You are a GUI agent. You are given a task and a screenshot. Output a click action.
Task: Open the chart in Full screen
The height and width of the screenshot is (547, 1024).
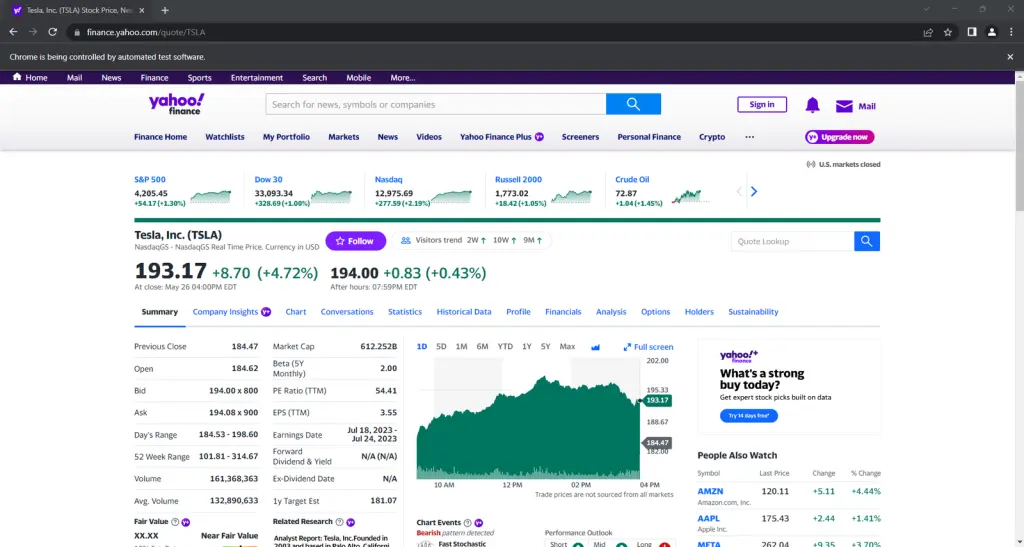tap(648, 347)
